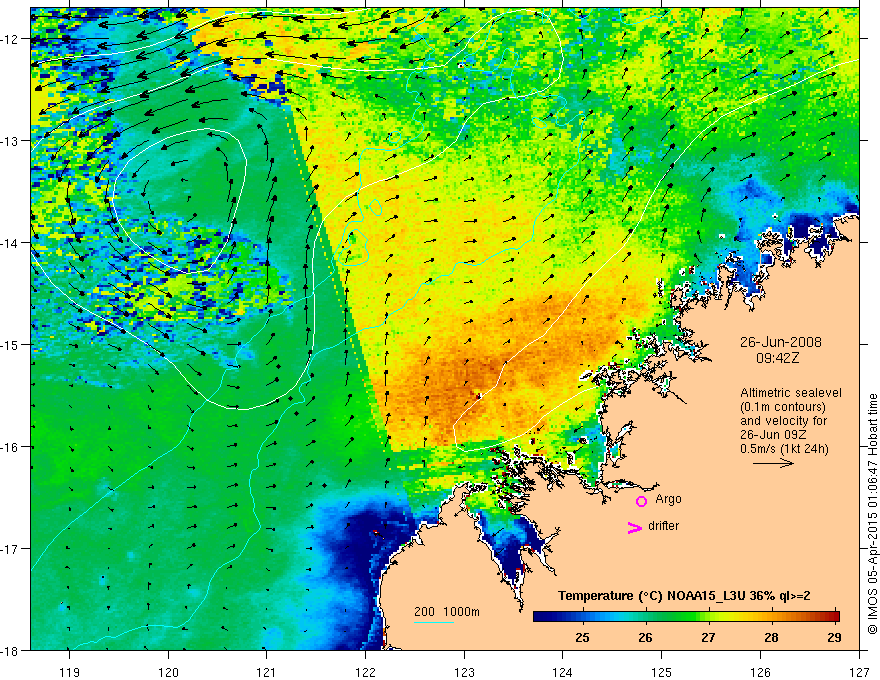Click latitude axis label -17
This screenshot has width=880, height=680.
coord(11,548)
